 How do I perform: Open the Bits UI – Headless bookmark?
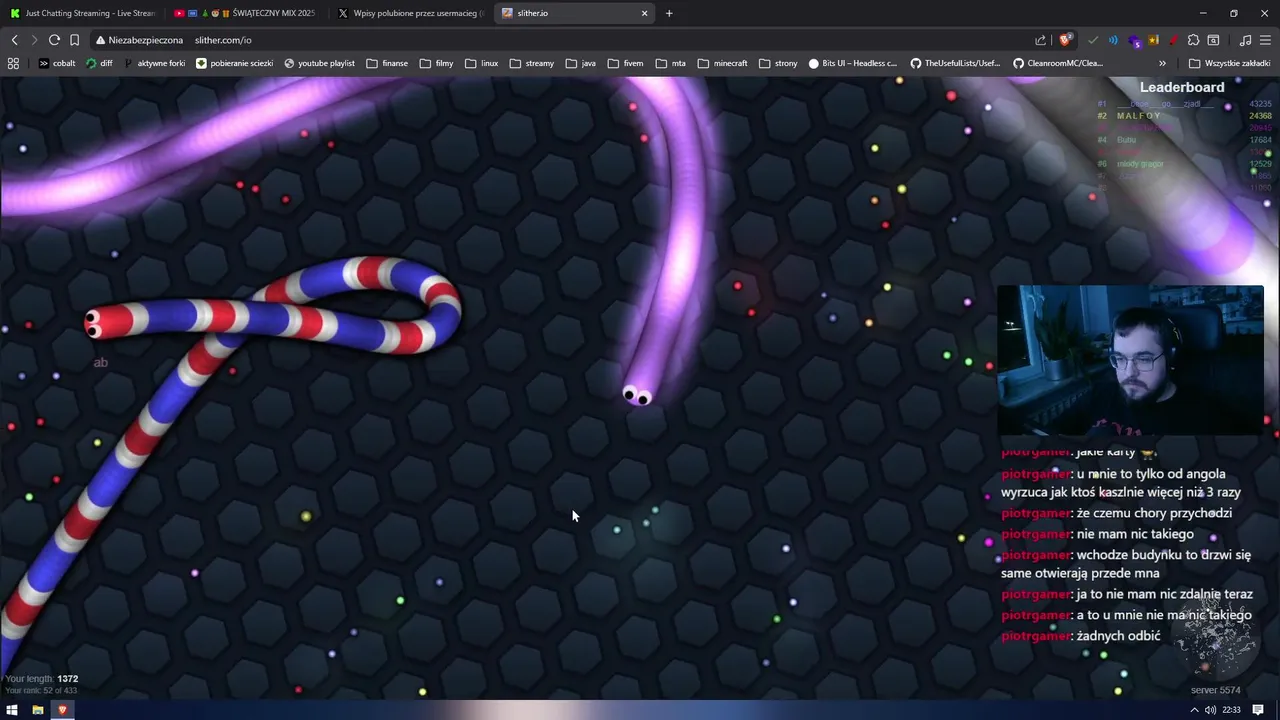tap(853, 63)
